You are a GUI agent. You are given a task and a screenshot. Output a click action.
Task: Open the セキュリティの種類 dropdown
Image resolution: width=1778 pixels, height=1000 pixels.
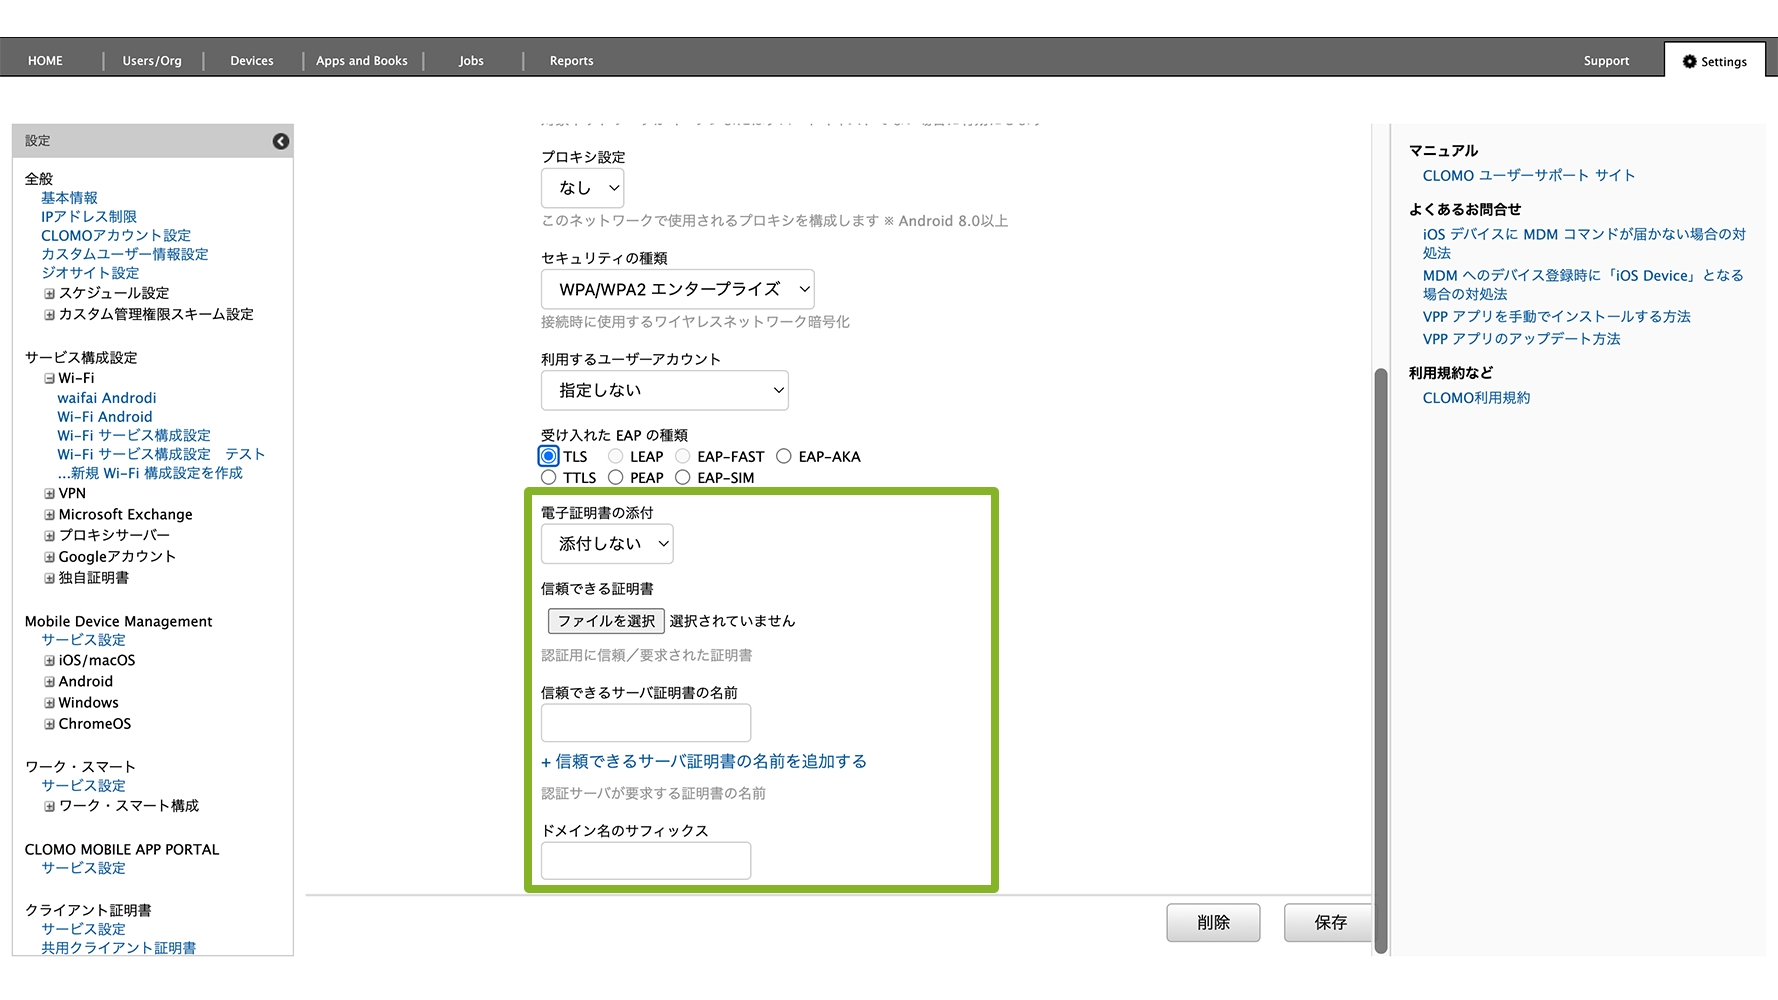pyautogui.click(x=677, y=289)
